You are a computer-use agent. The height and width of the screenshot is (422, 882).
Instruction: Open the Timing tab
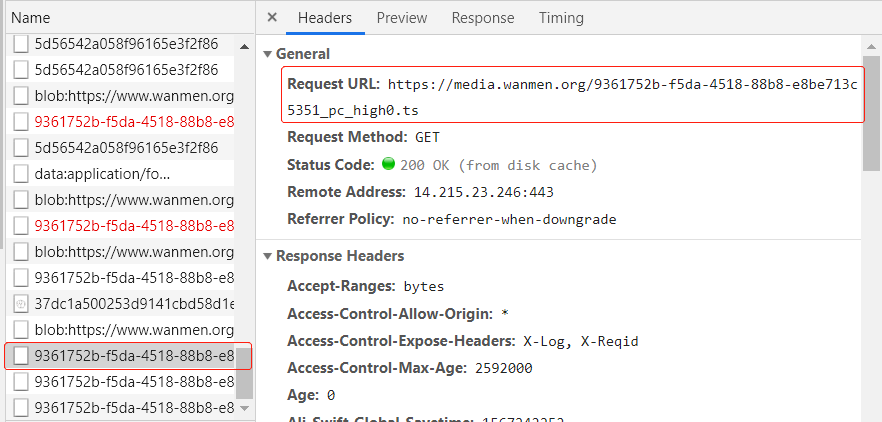pyautogui.click(x=561, y=18)
